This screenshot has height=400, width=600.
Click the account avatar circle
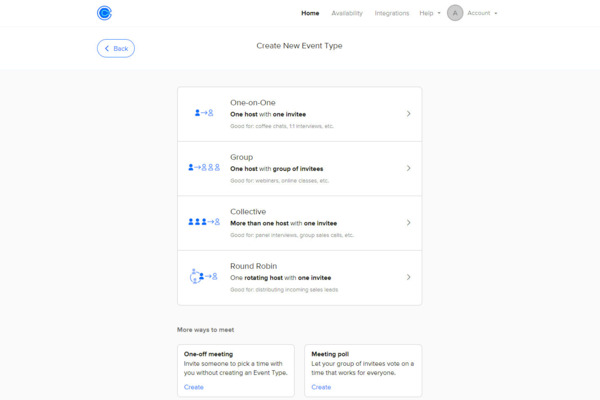click(455, 13)
